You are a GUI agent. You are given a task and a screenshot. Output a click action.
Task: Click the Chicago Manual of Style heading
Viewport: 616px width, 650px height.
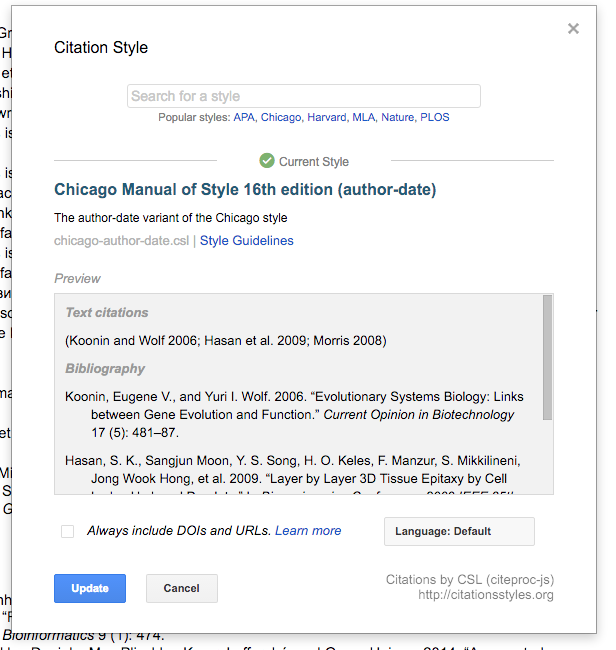coord(245,190)
